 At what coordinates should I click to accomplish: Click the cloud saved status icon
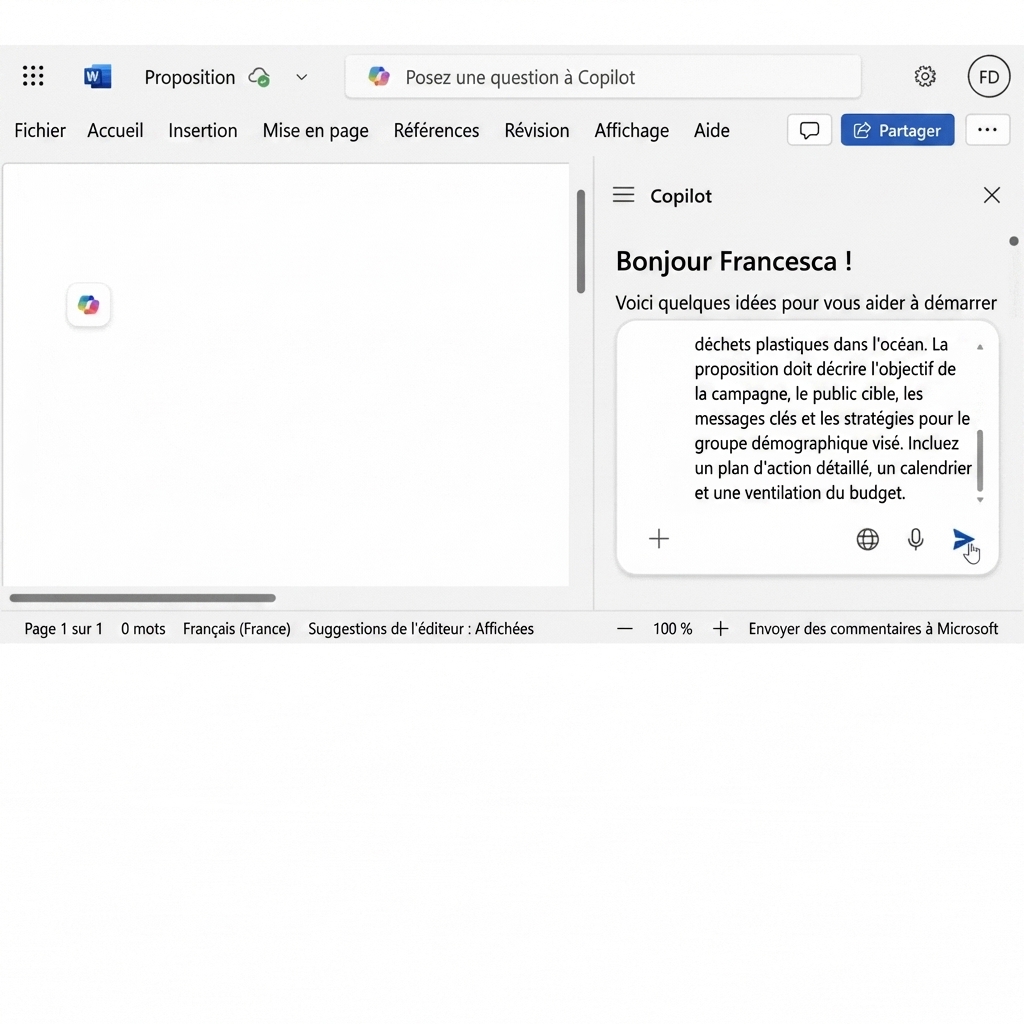coord(259,77)
